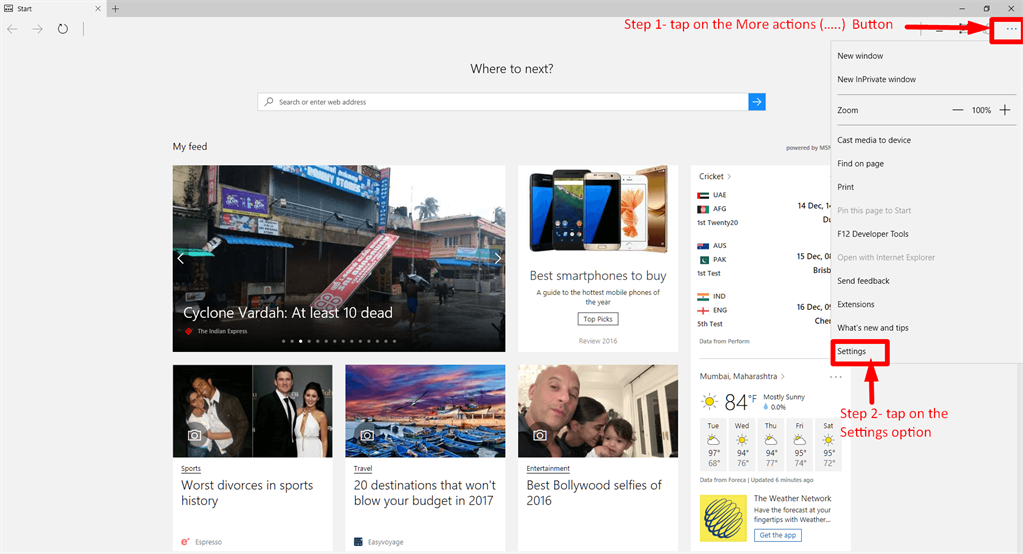The image size is (1023, 554).
Task: Select New window menu item
Action: point(860,56)
